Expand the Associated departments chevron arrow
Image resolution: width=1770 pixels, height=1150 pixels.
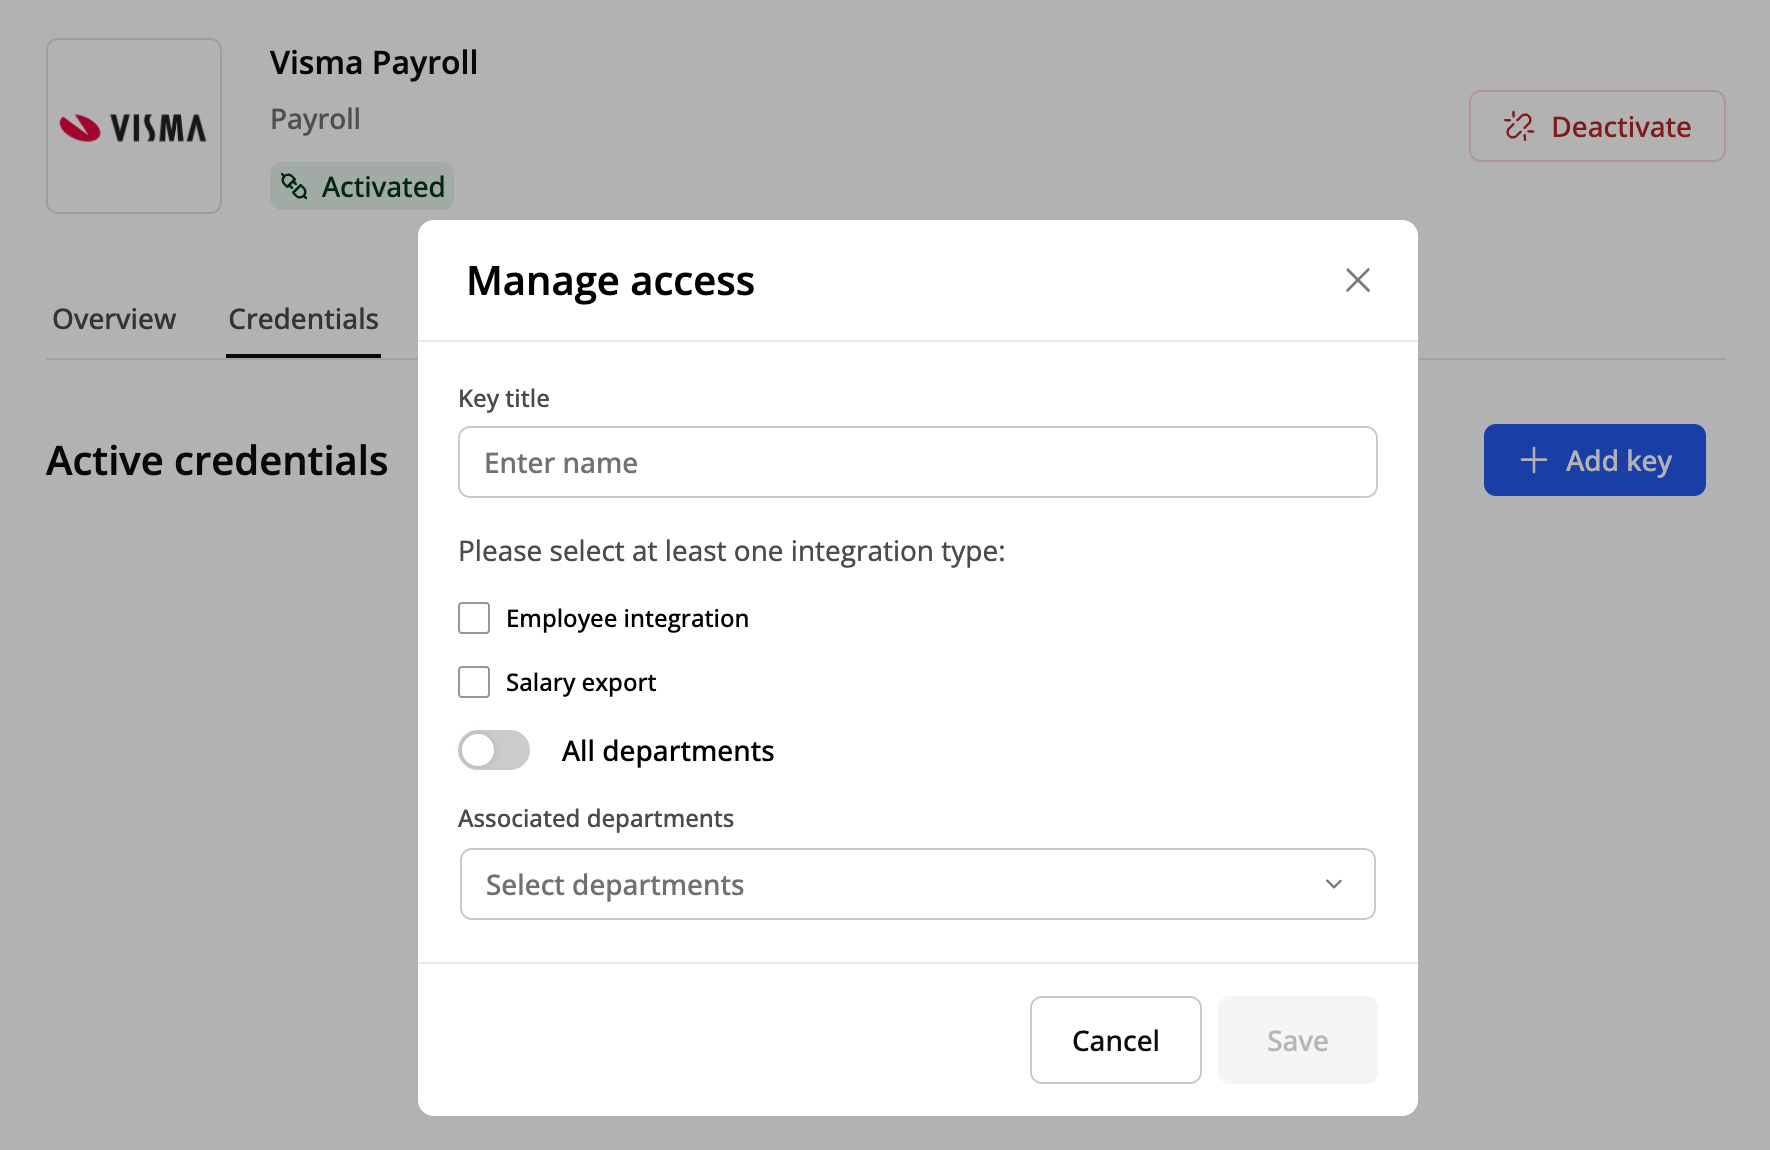1333,884
